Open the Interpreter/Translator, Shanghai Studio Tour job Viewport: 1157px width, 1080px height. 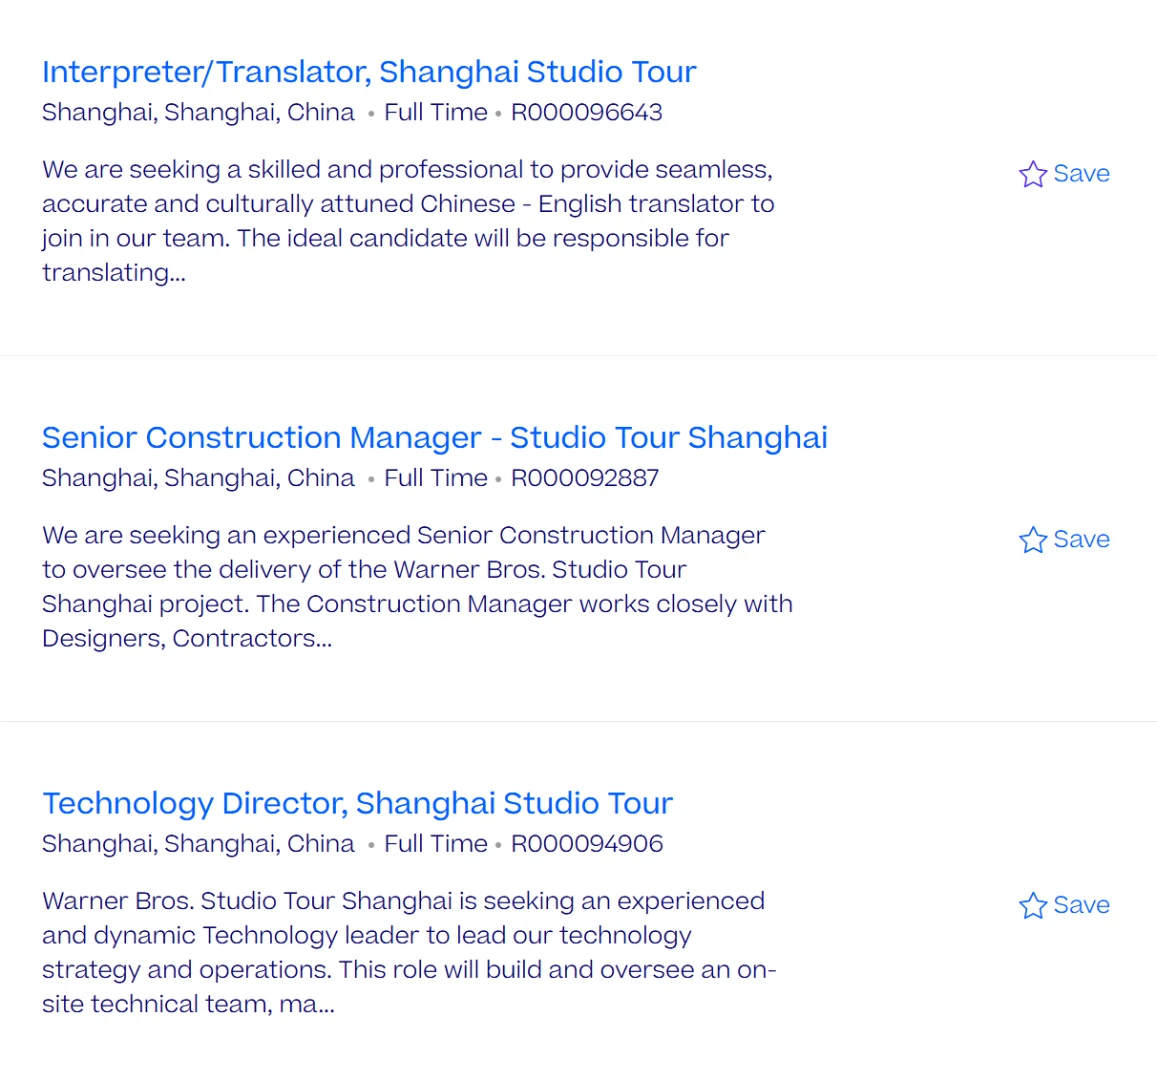point(368,72)
